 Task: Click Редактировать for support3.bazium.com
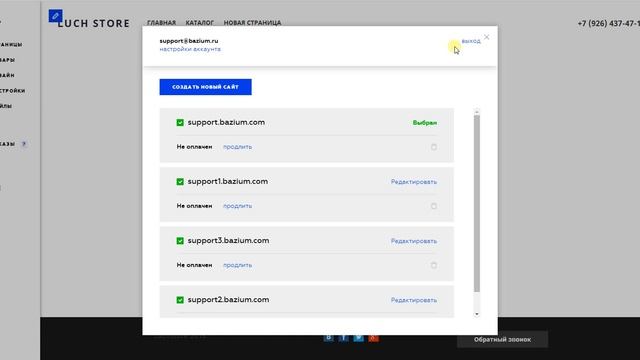[x=414, y=241]
